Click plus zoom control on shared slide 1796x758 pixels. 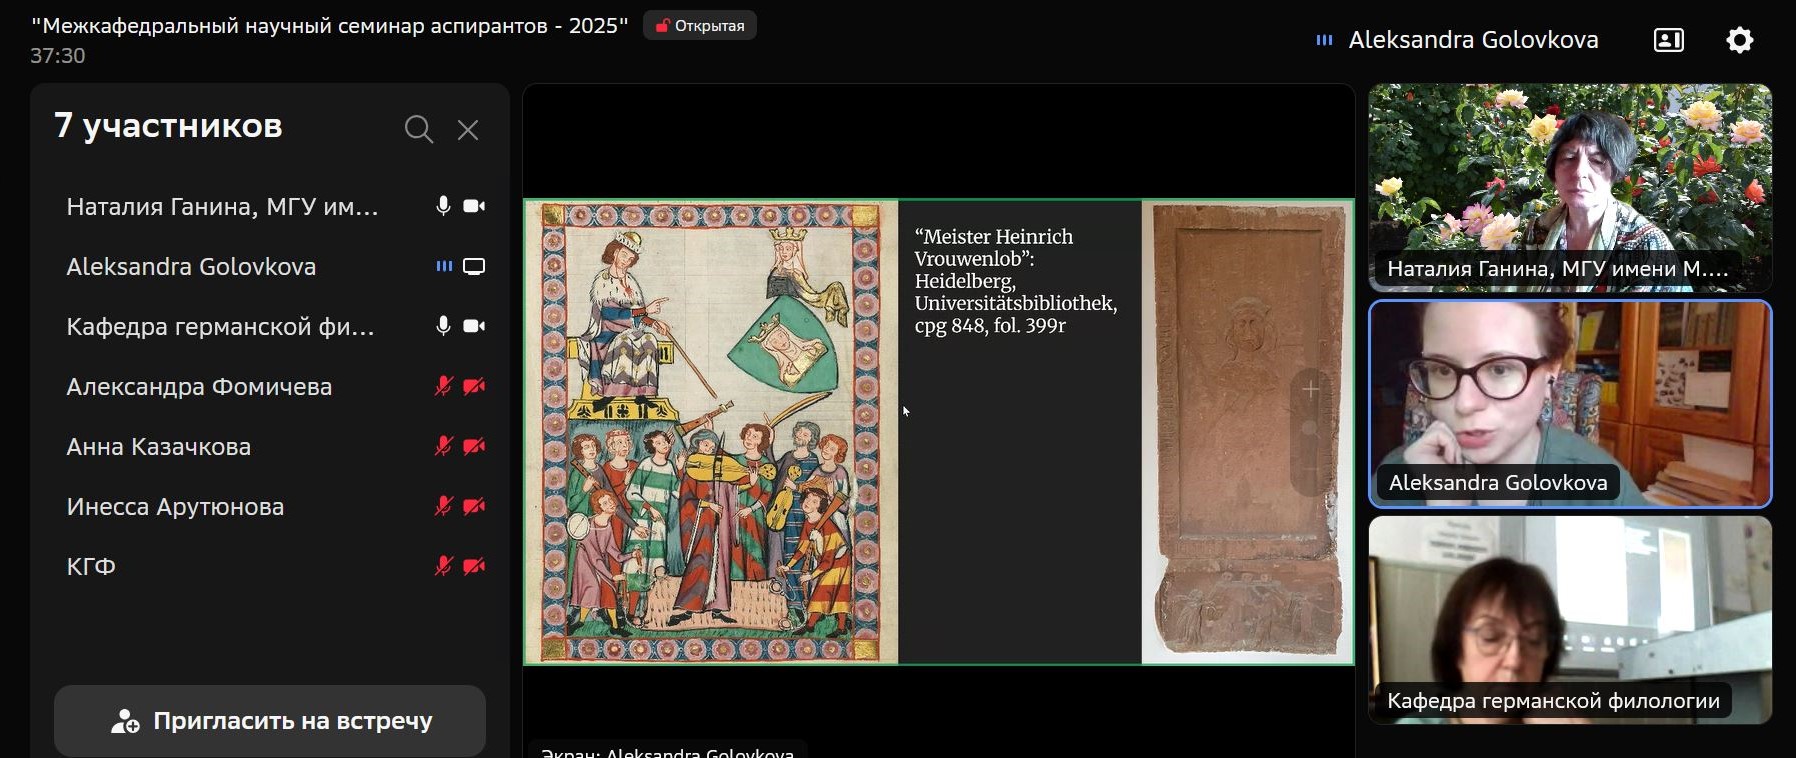coord(1311,389)
